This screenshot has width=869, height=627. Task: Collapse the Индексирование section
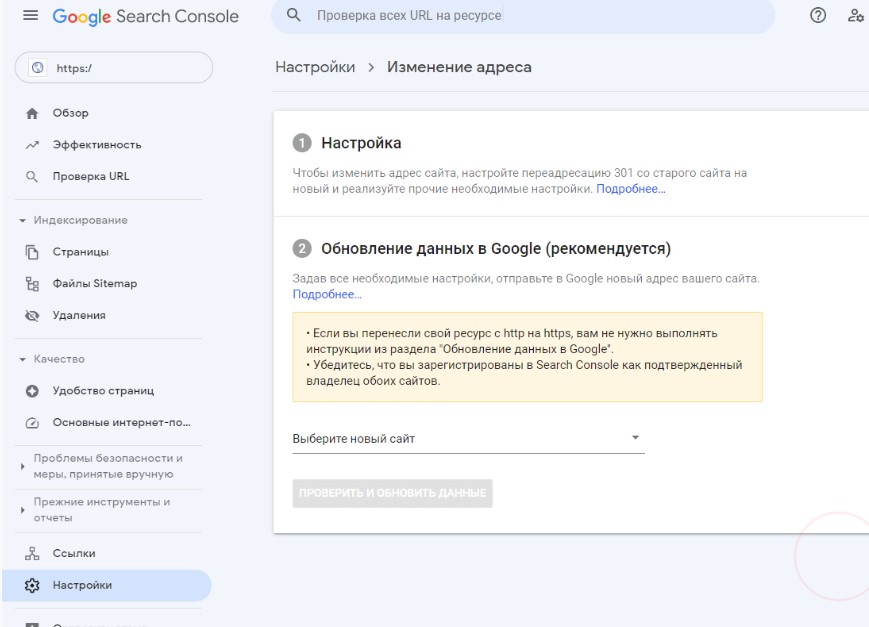(x=22, y=221)
